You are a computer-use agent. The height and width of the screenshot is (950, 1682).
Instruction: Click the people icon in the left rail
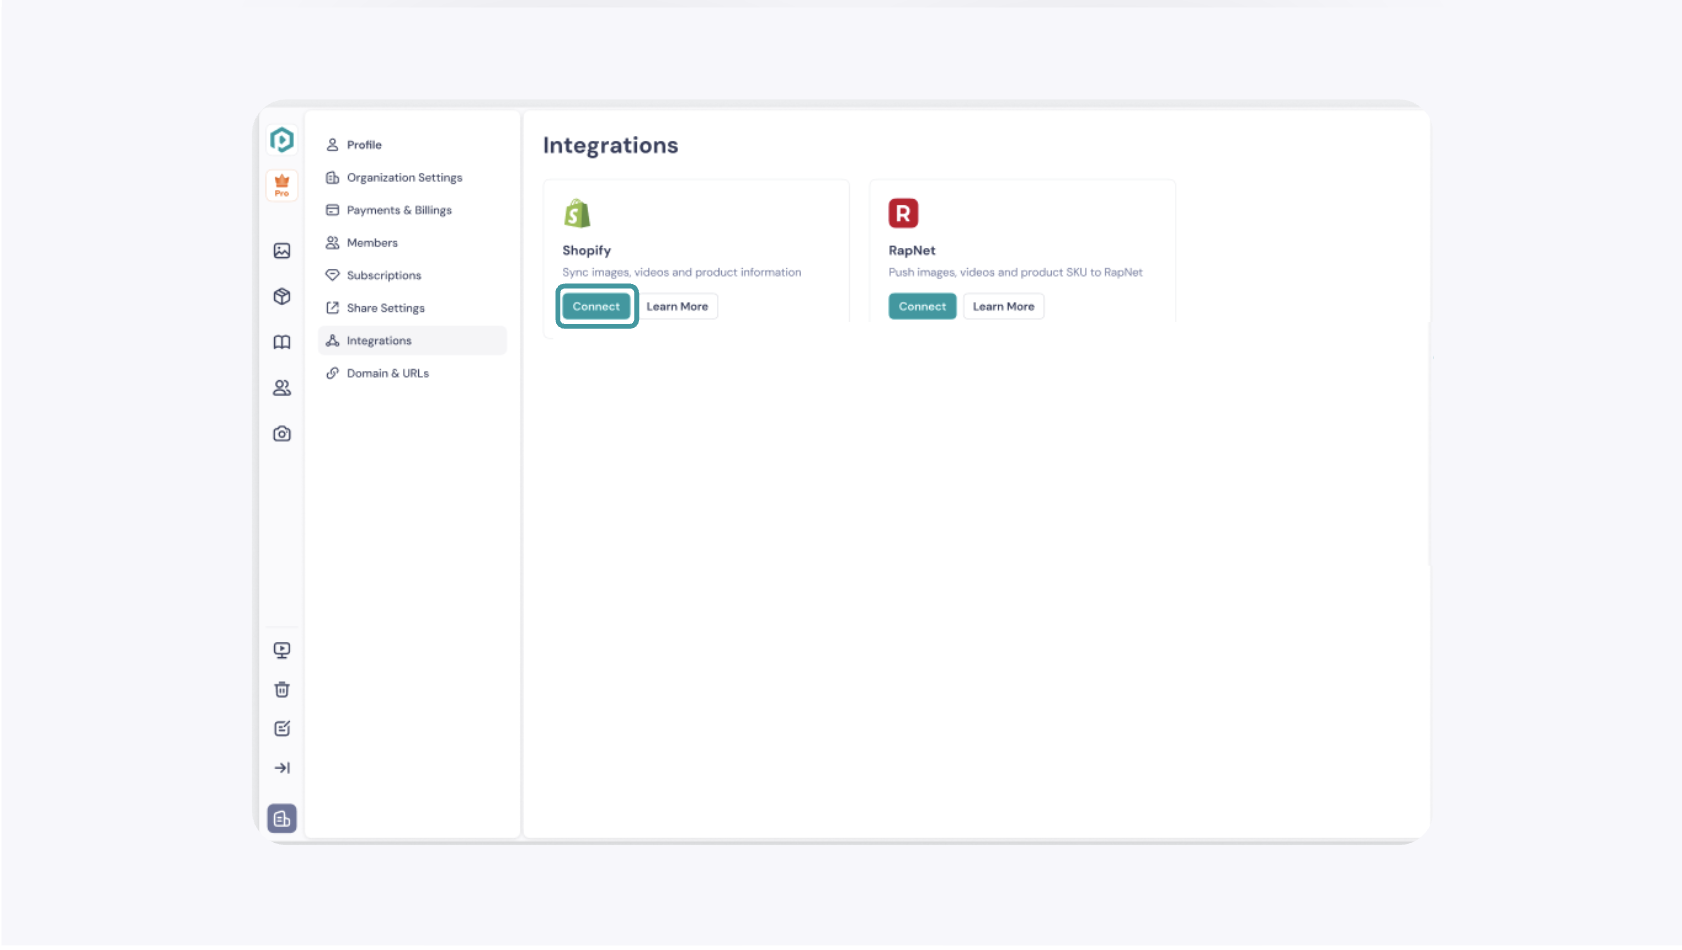coord(282,388)
